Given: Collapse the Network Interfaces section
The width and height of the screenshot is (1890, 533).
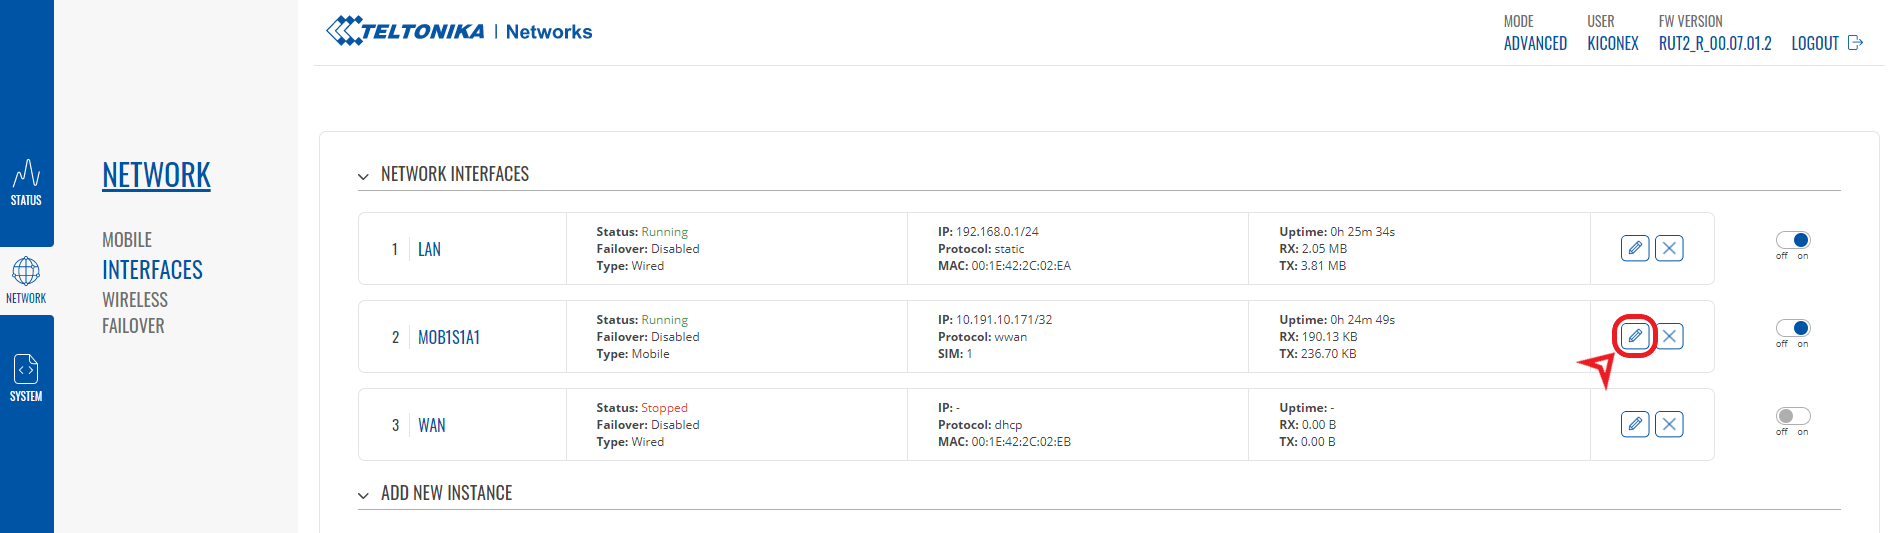Looking at the screenshot, I should [x=363, y=176].
